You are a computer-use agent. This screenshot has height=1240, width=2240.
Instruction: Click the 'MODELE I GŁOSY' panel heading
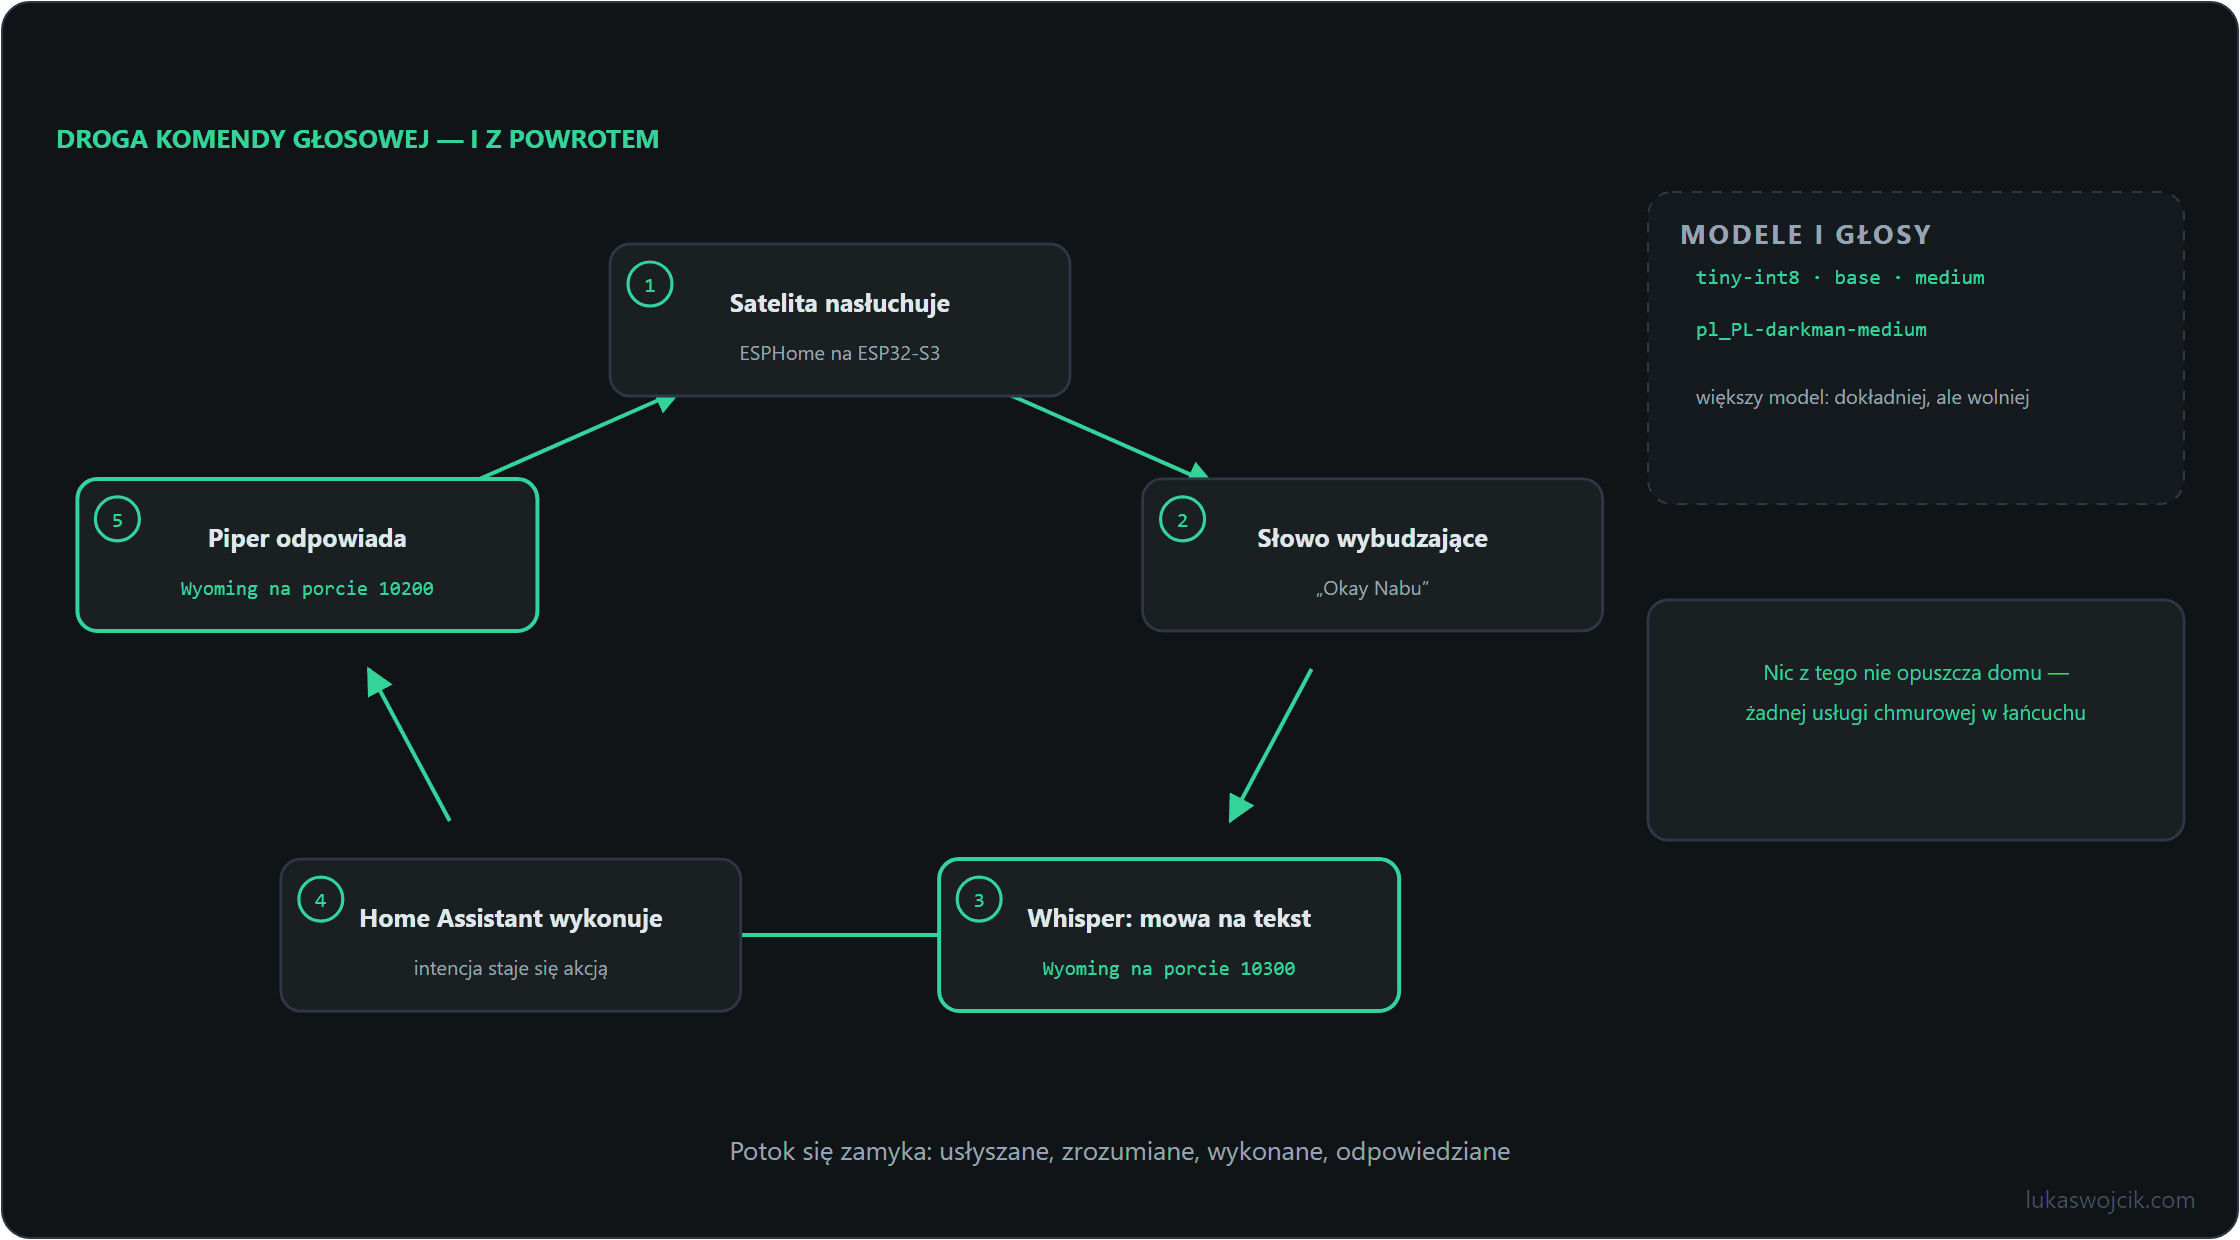point(1805,234)
